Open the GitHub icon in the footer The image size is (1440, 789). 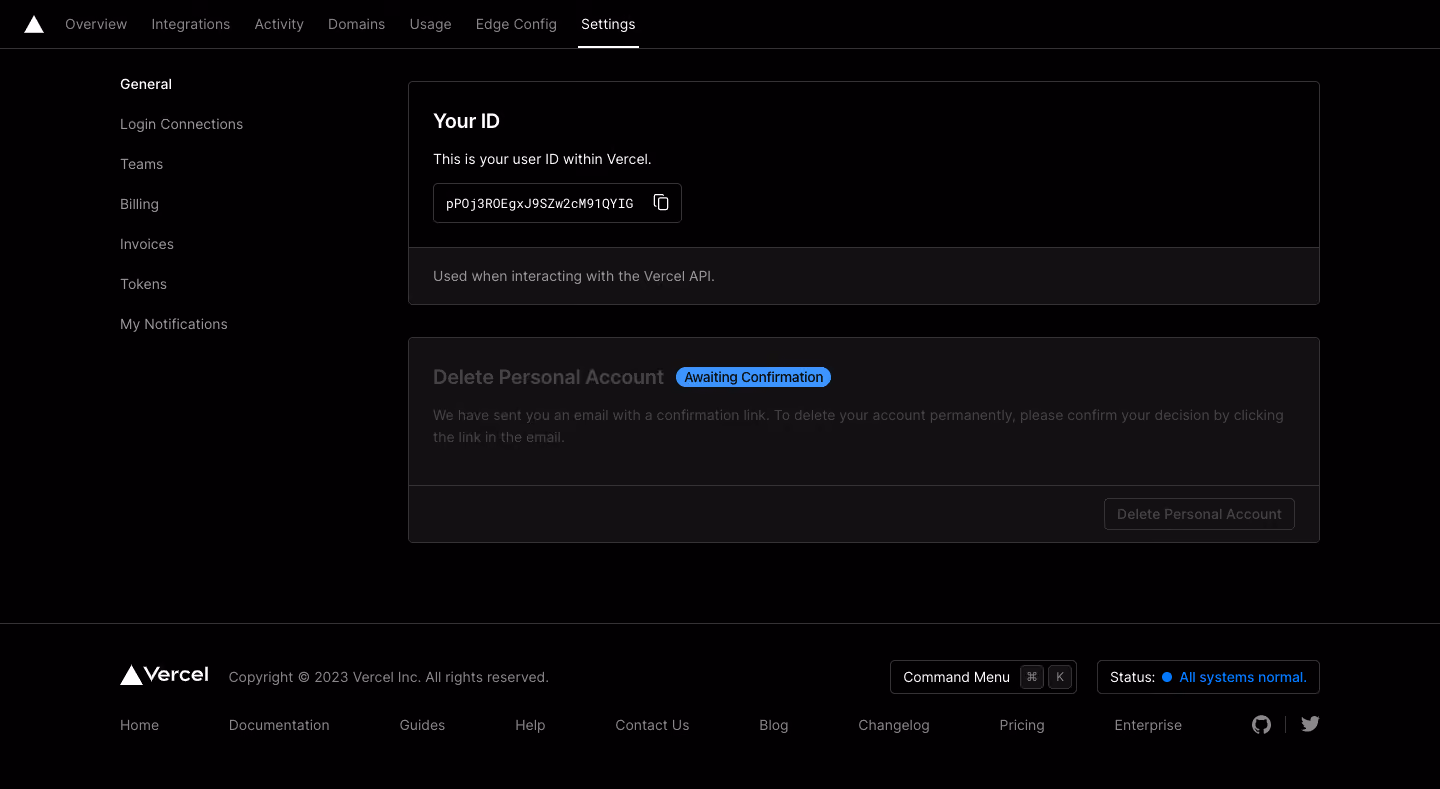tap(1262, 724)
